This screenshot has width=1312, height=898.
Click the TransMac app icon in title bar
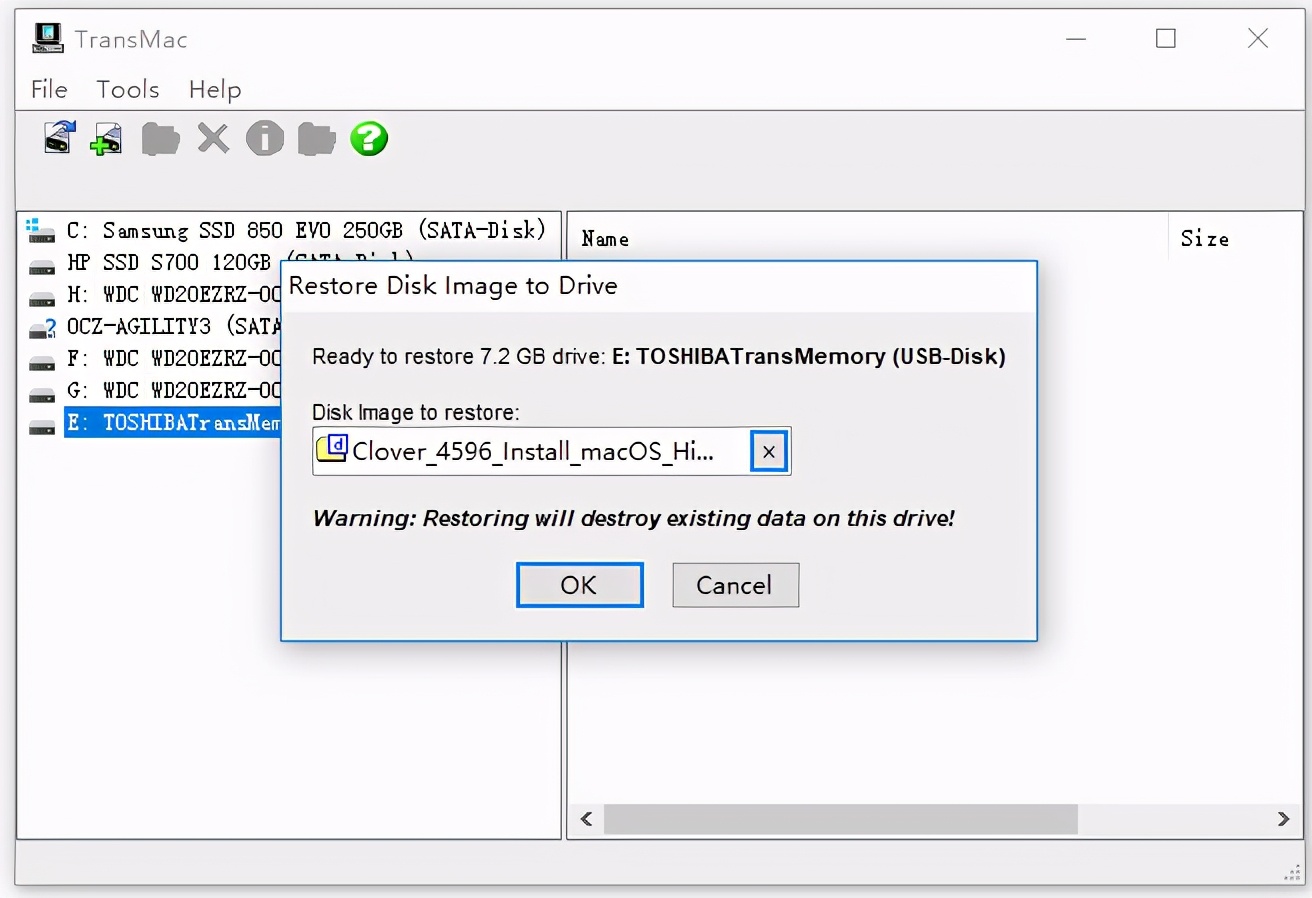[x=48, y=38]
